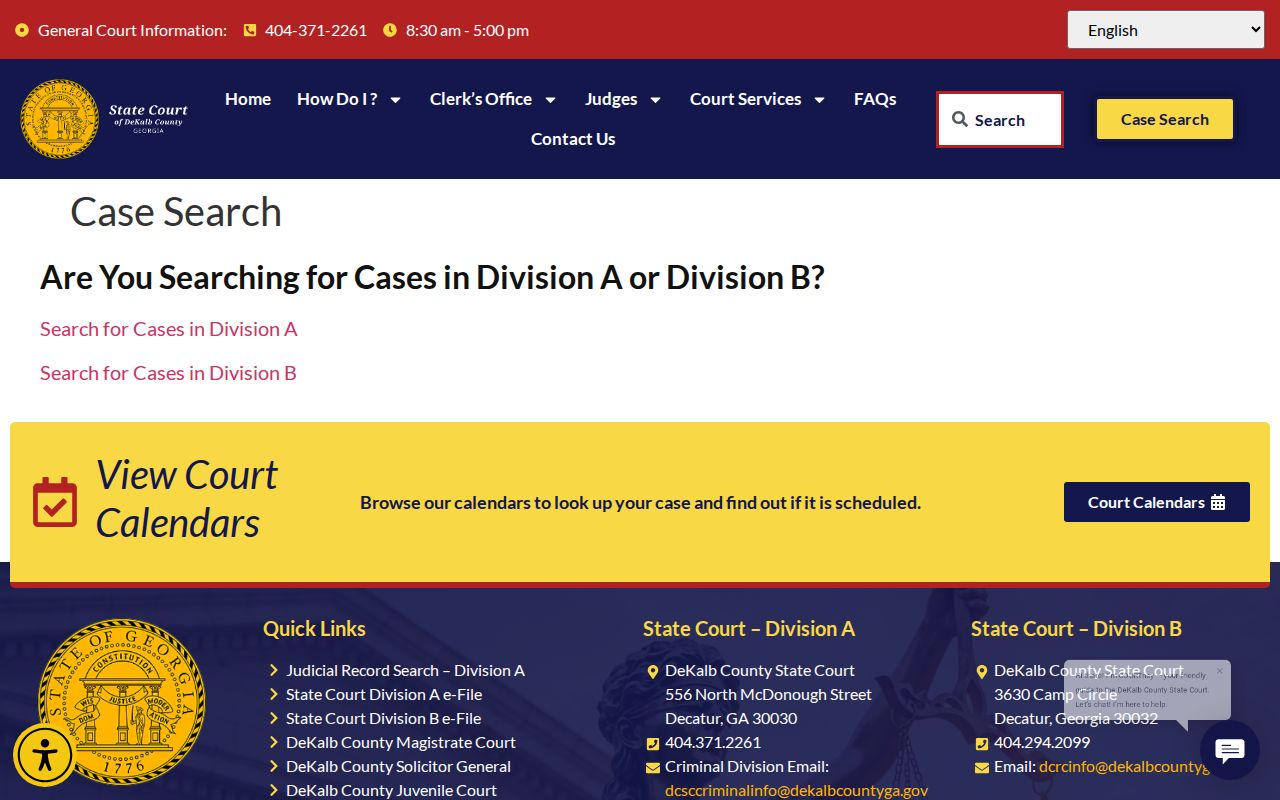
Task: Click the map pin icon for Division A address
Action: tap(653, 672)
